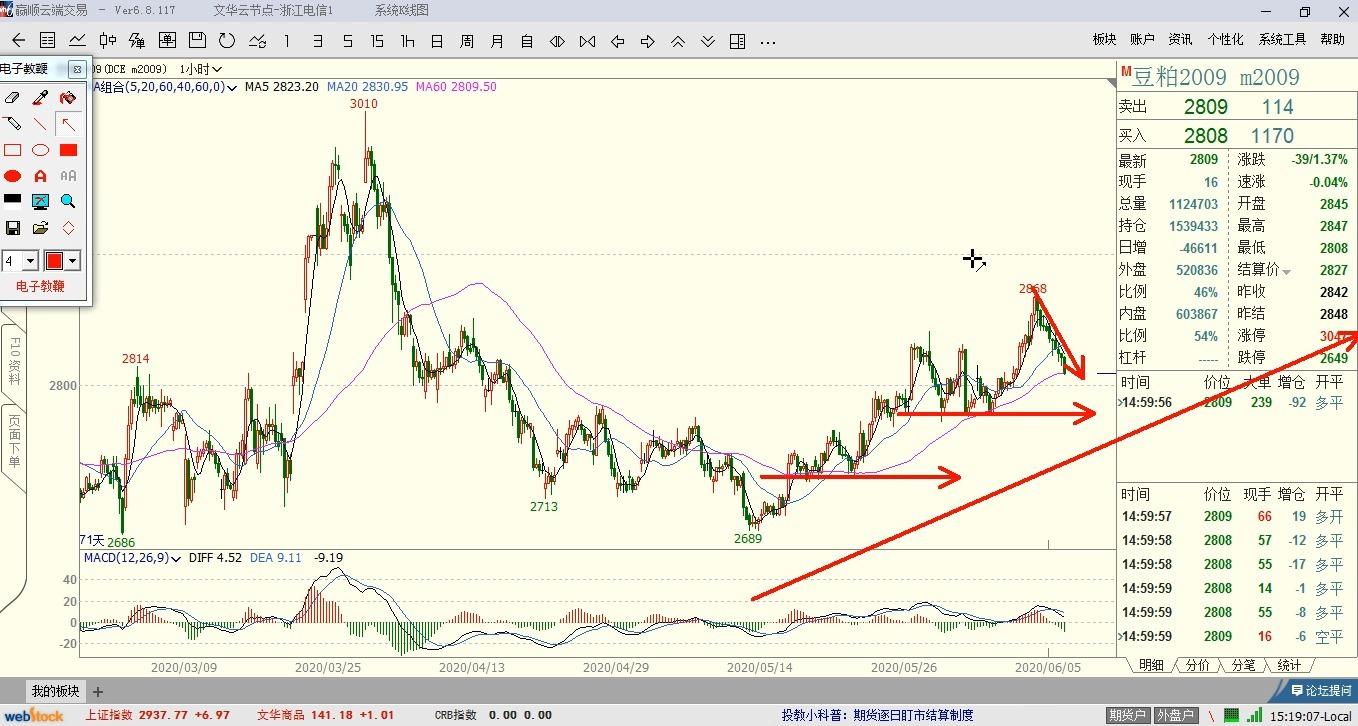Click the magnifier zoom tool
This screenshot has width=1358, height=726.
68,202
